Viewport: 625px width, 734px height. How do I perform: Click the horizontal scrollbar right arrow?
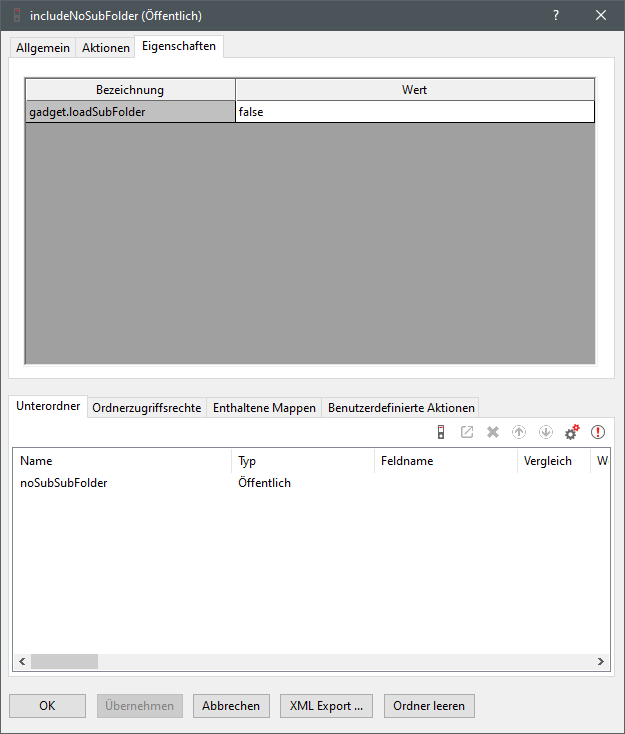point(601,661)
